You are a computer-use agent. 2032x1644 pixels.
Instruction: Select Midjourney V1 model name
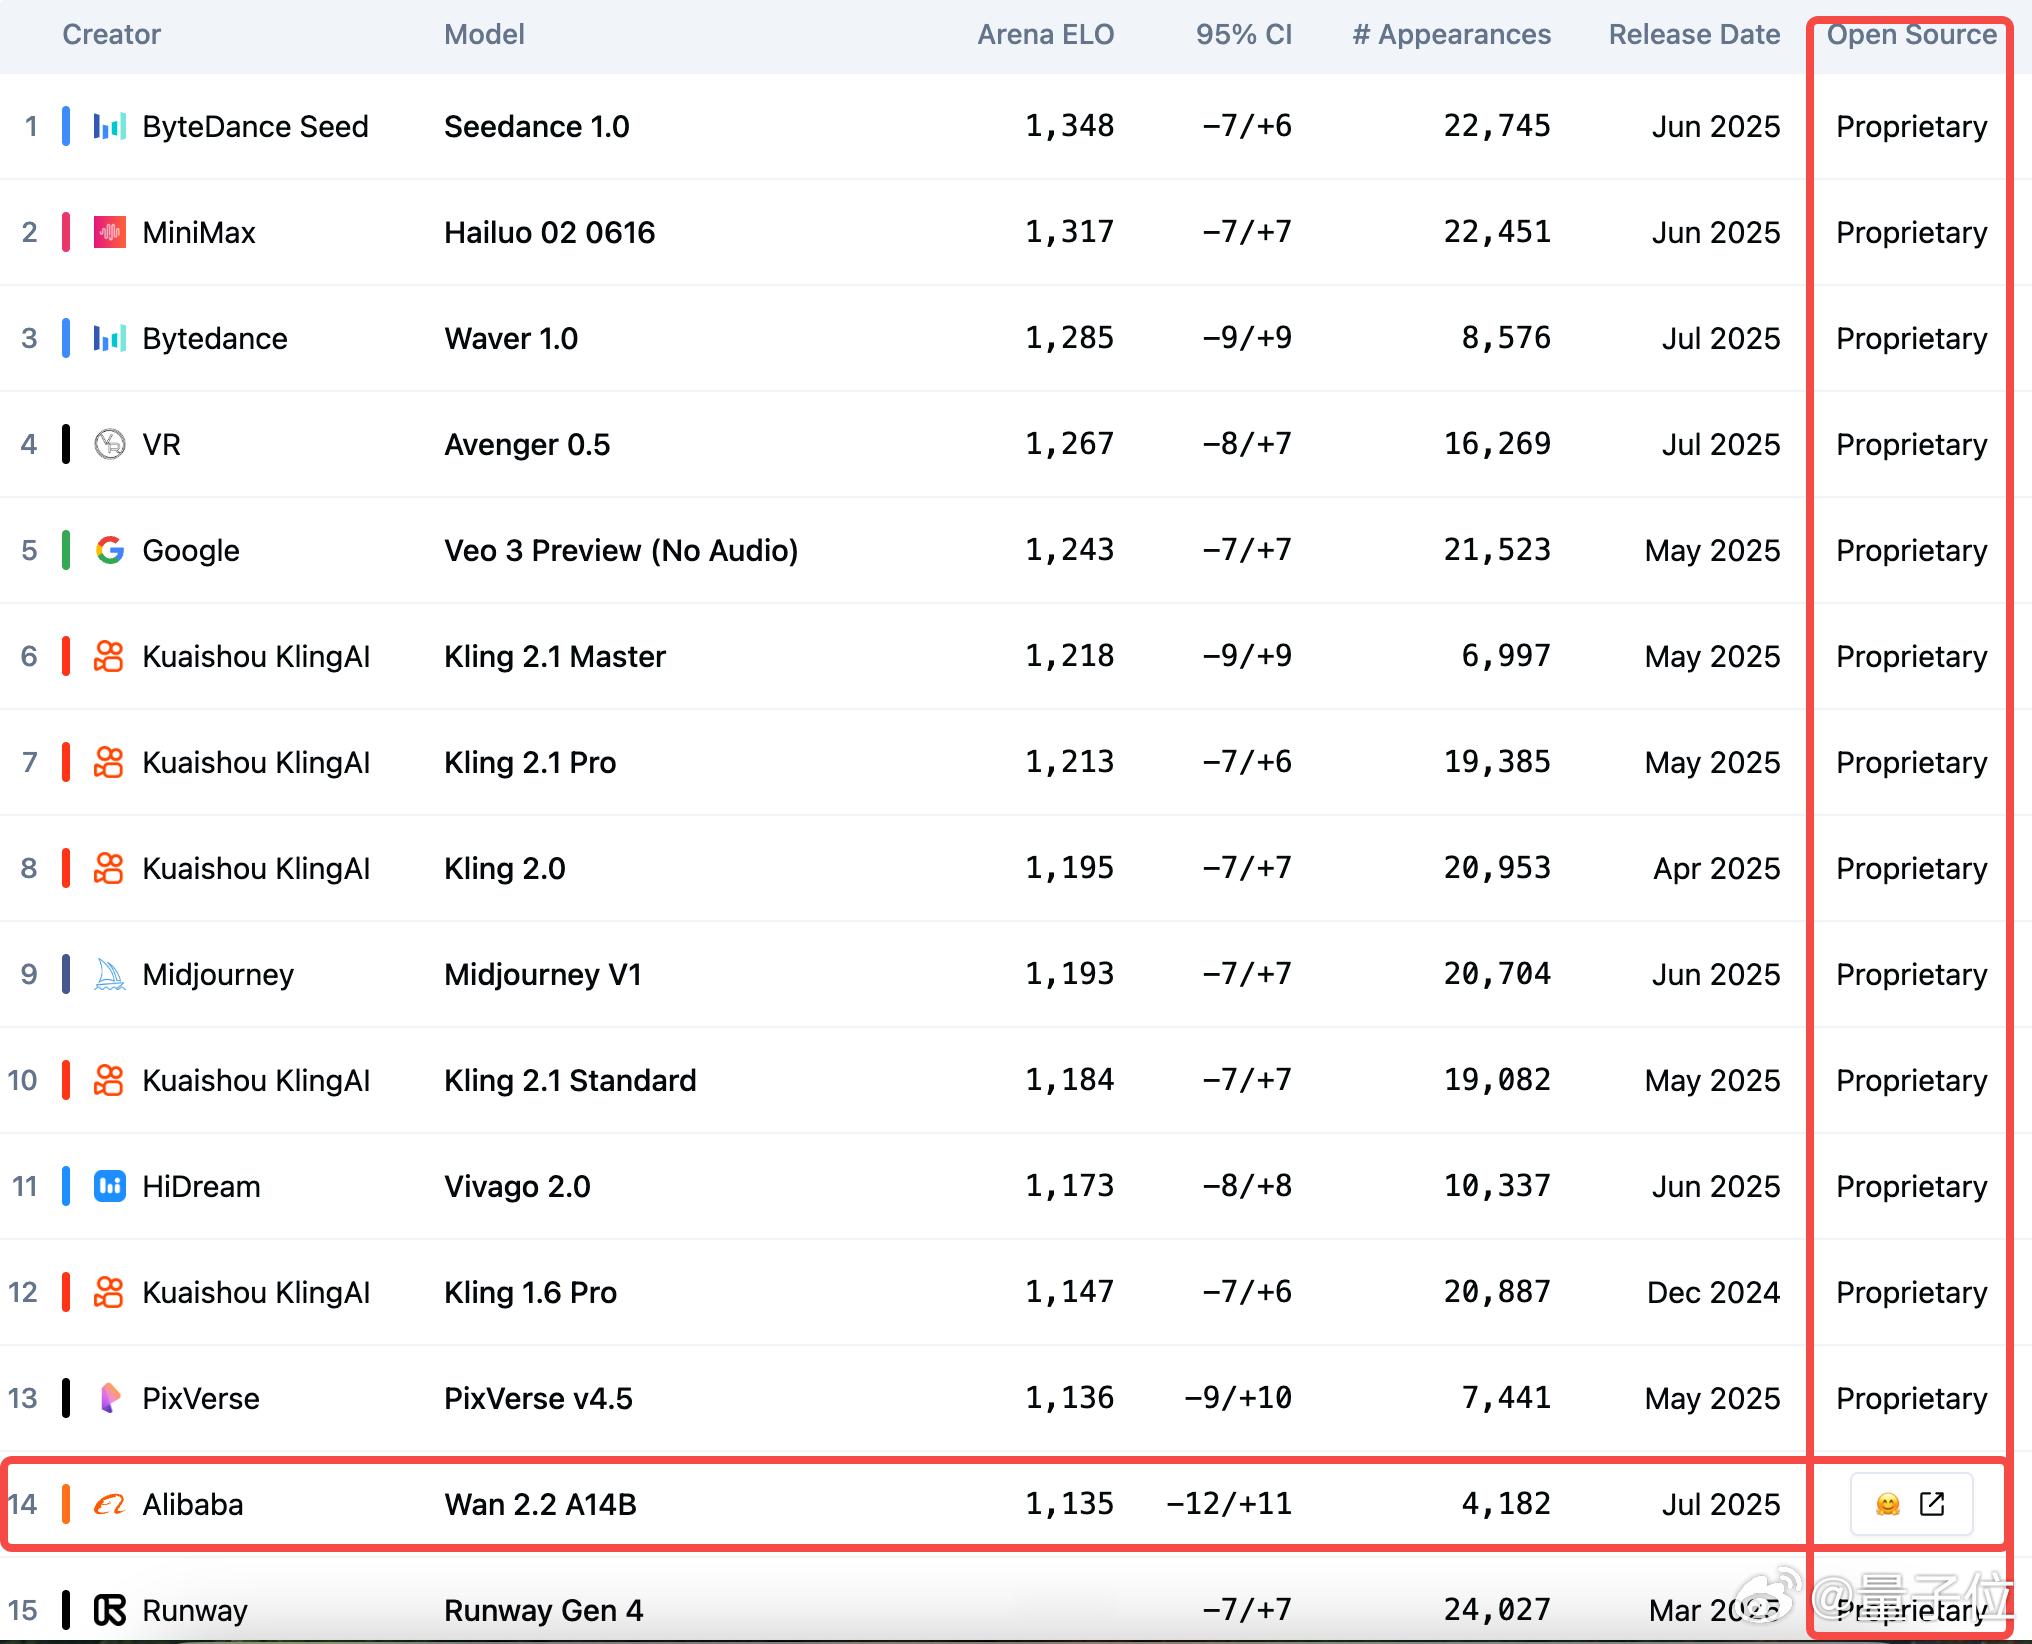tap(543, 975)
